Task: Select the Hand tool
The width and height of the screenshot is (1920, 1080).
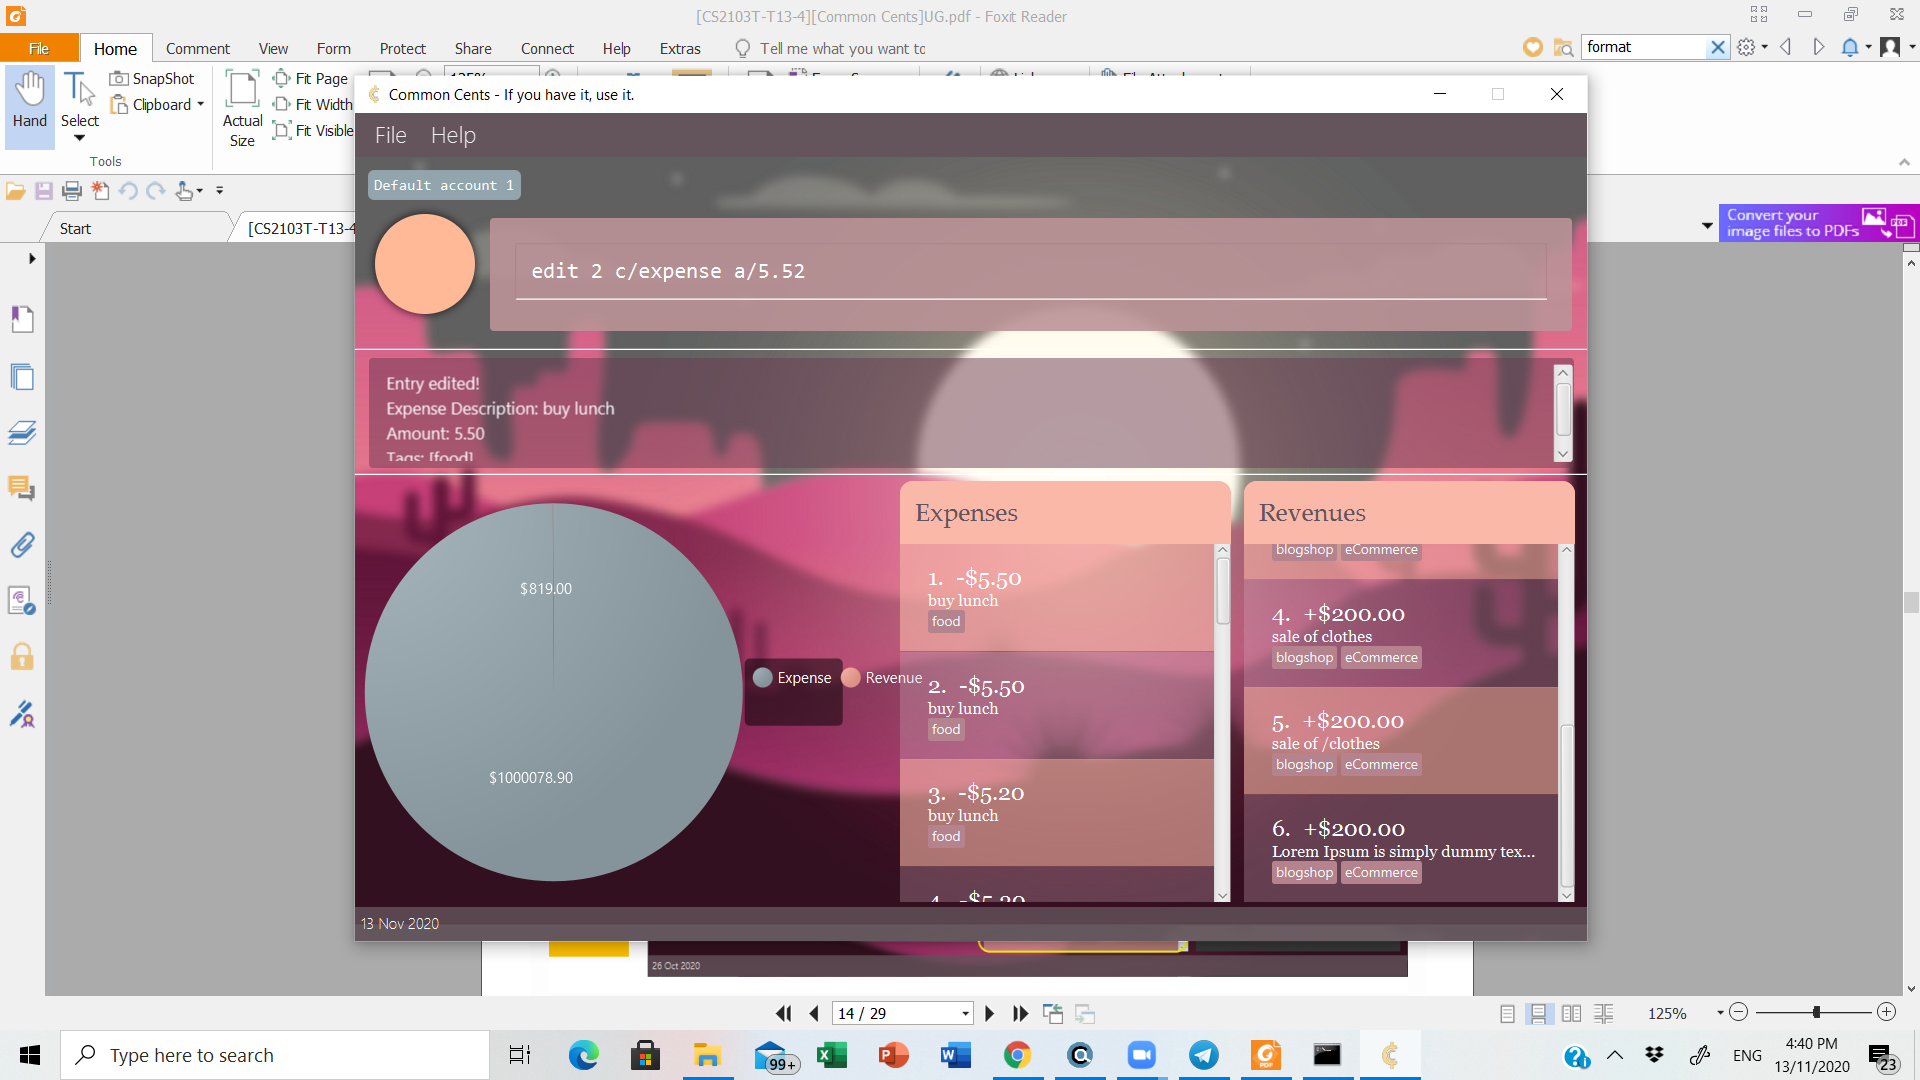Action: 30,100
